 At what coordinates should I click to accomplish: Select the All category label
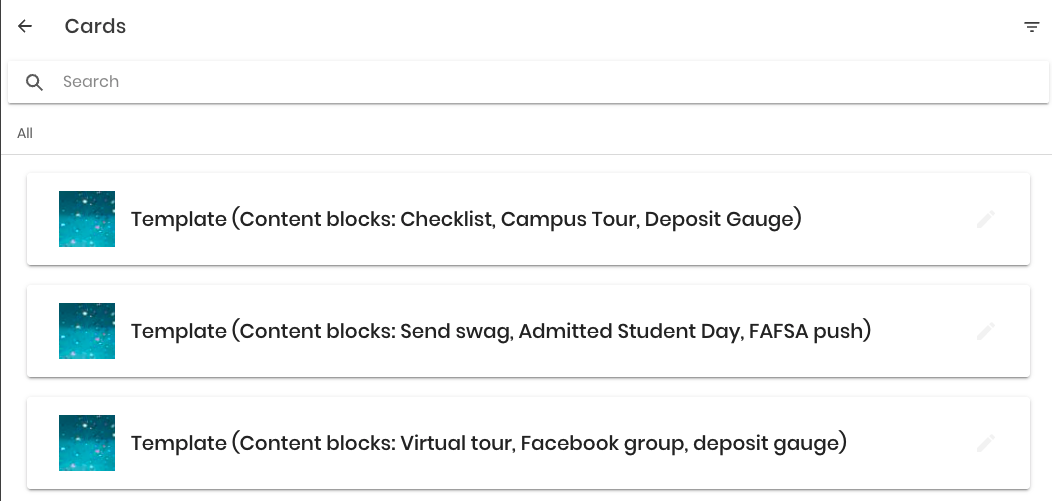(x=25, y=133)
